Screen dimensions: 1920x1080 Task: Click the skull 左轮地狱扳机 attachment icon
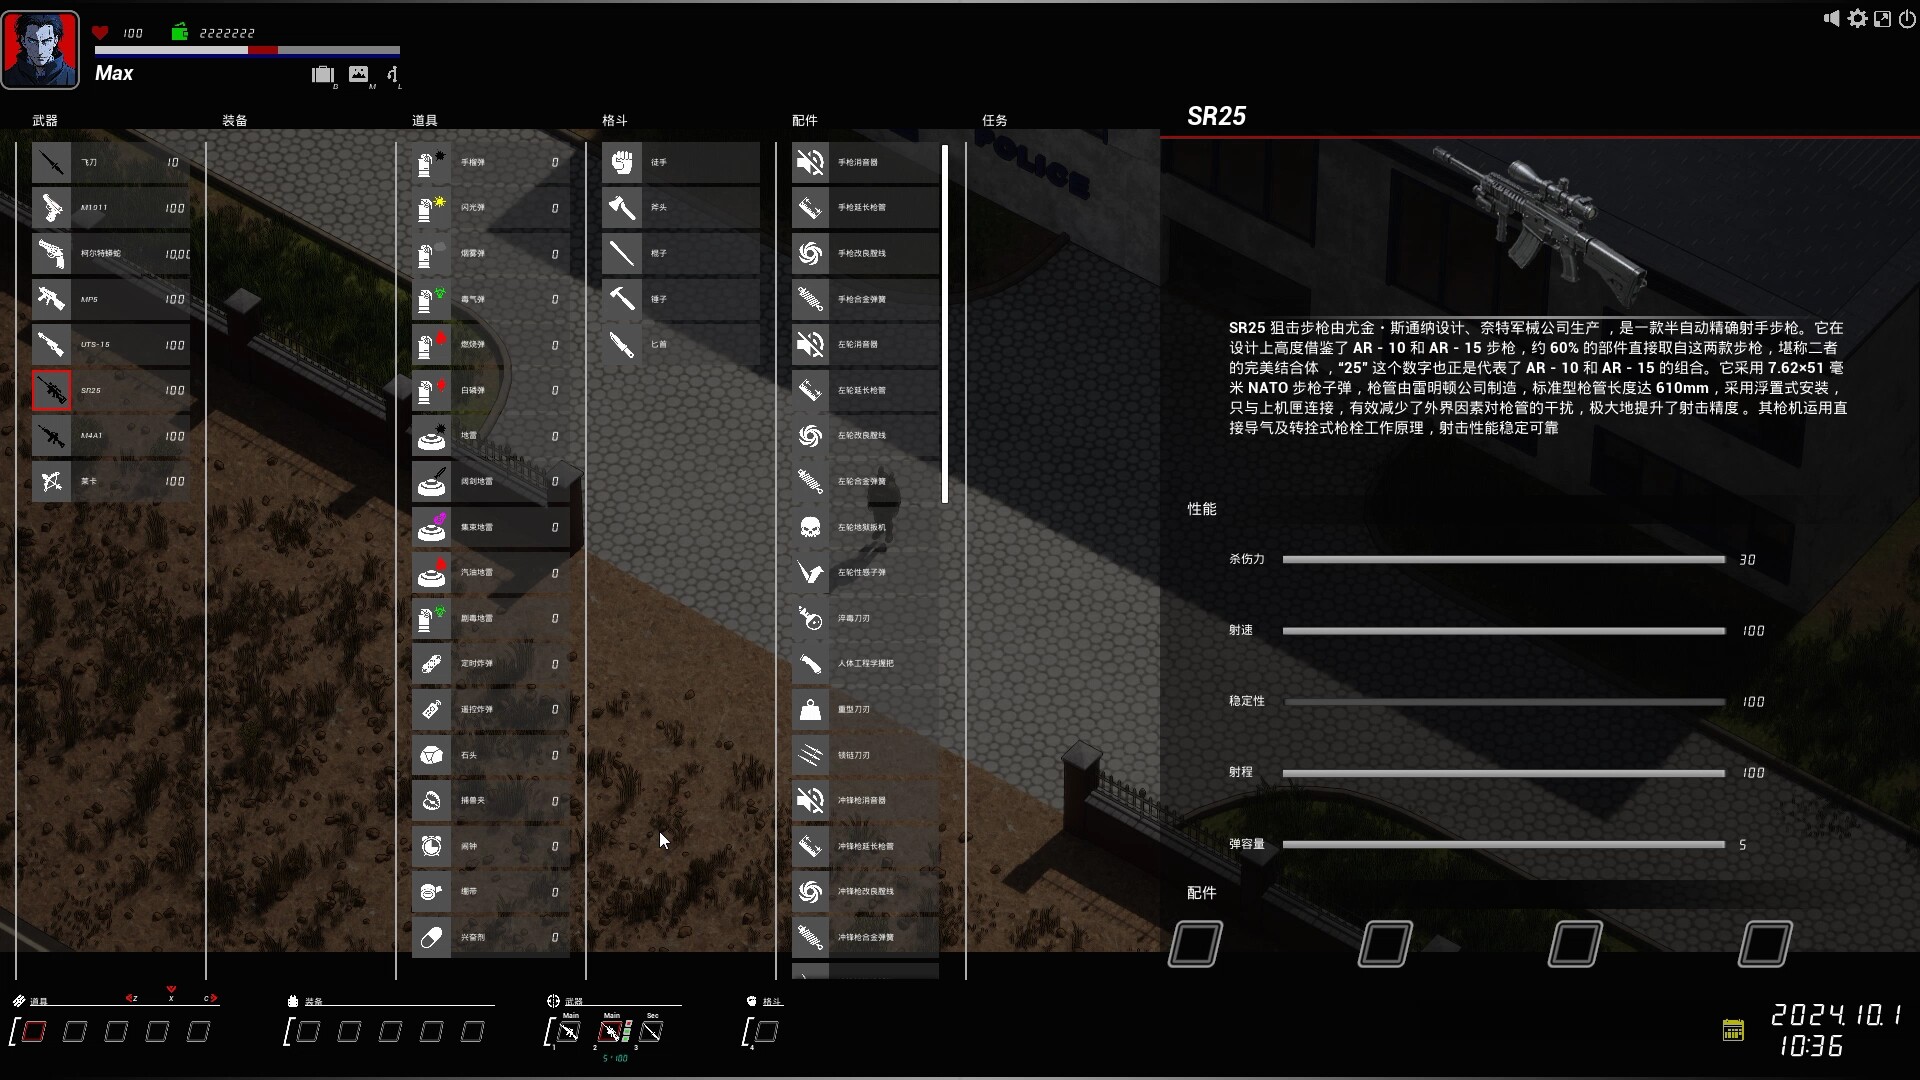[811, 527]
